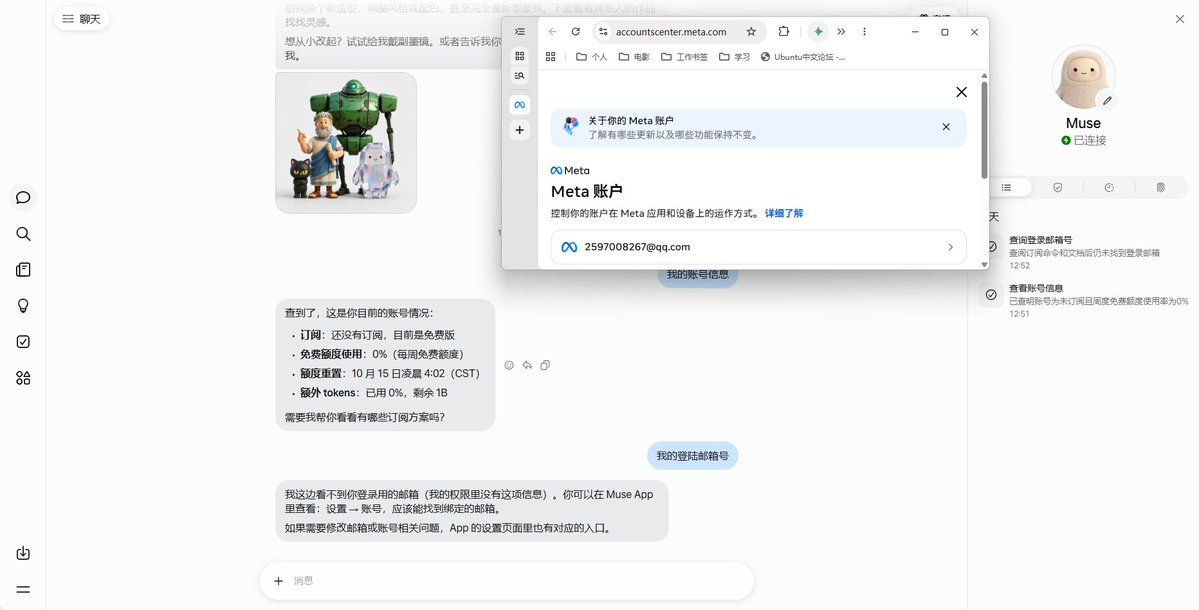Open the tasks checkmark icon in the sidebar

23,342
